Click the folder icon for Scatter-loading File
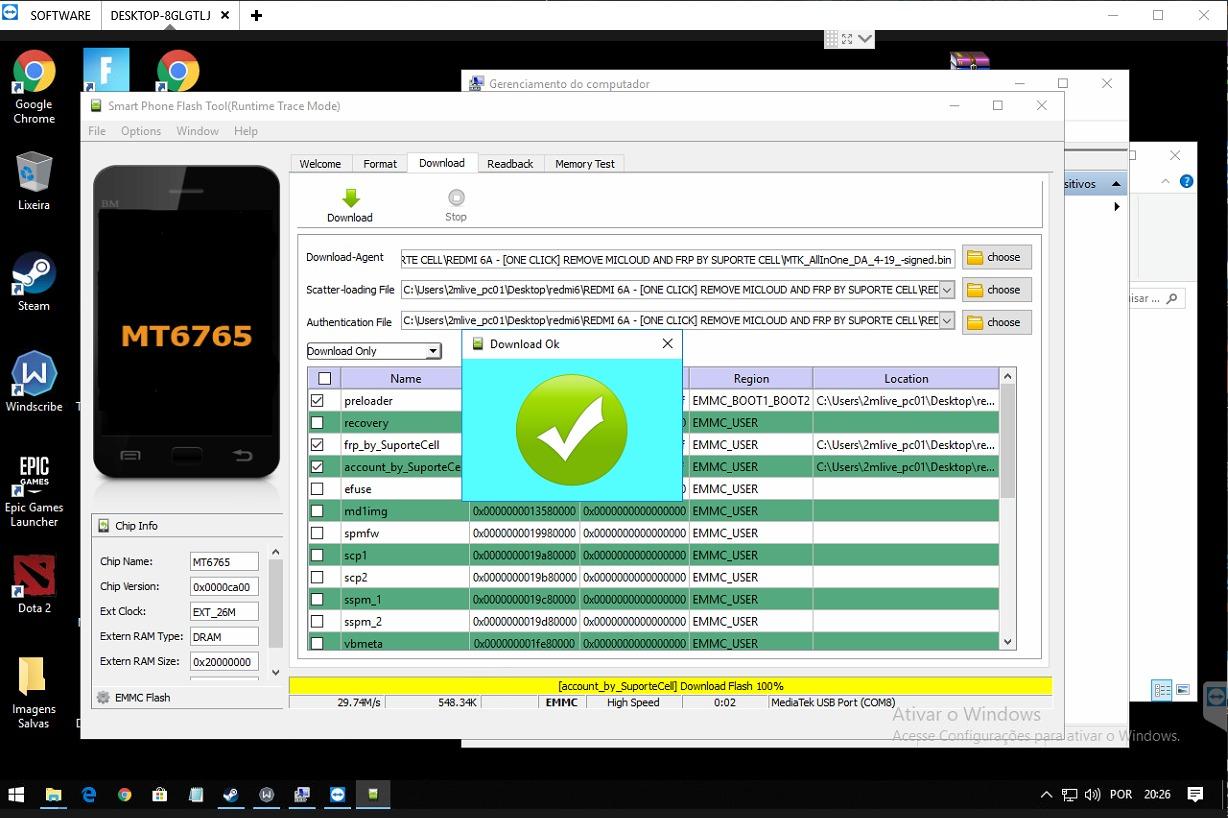This screenshot has width=1228, height=818. point(975,290)
